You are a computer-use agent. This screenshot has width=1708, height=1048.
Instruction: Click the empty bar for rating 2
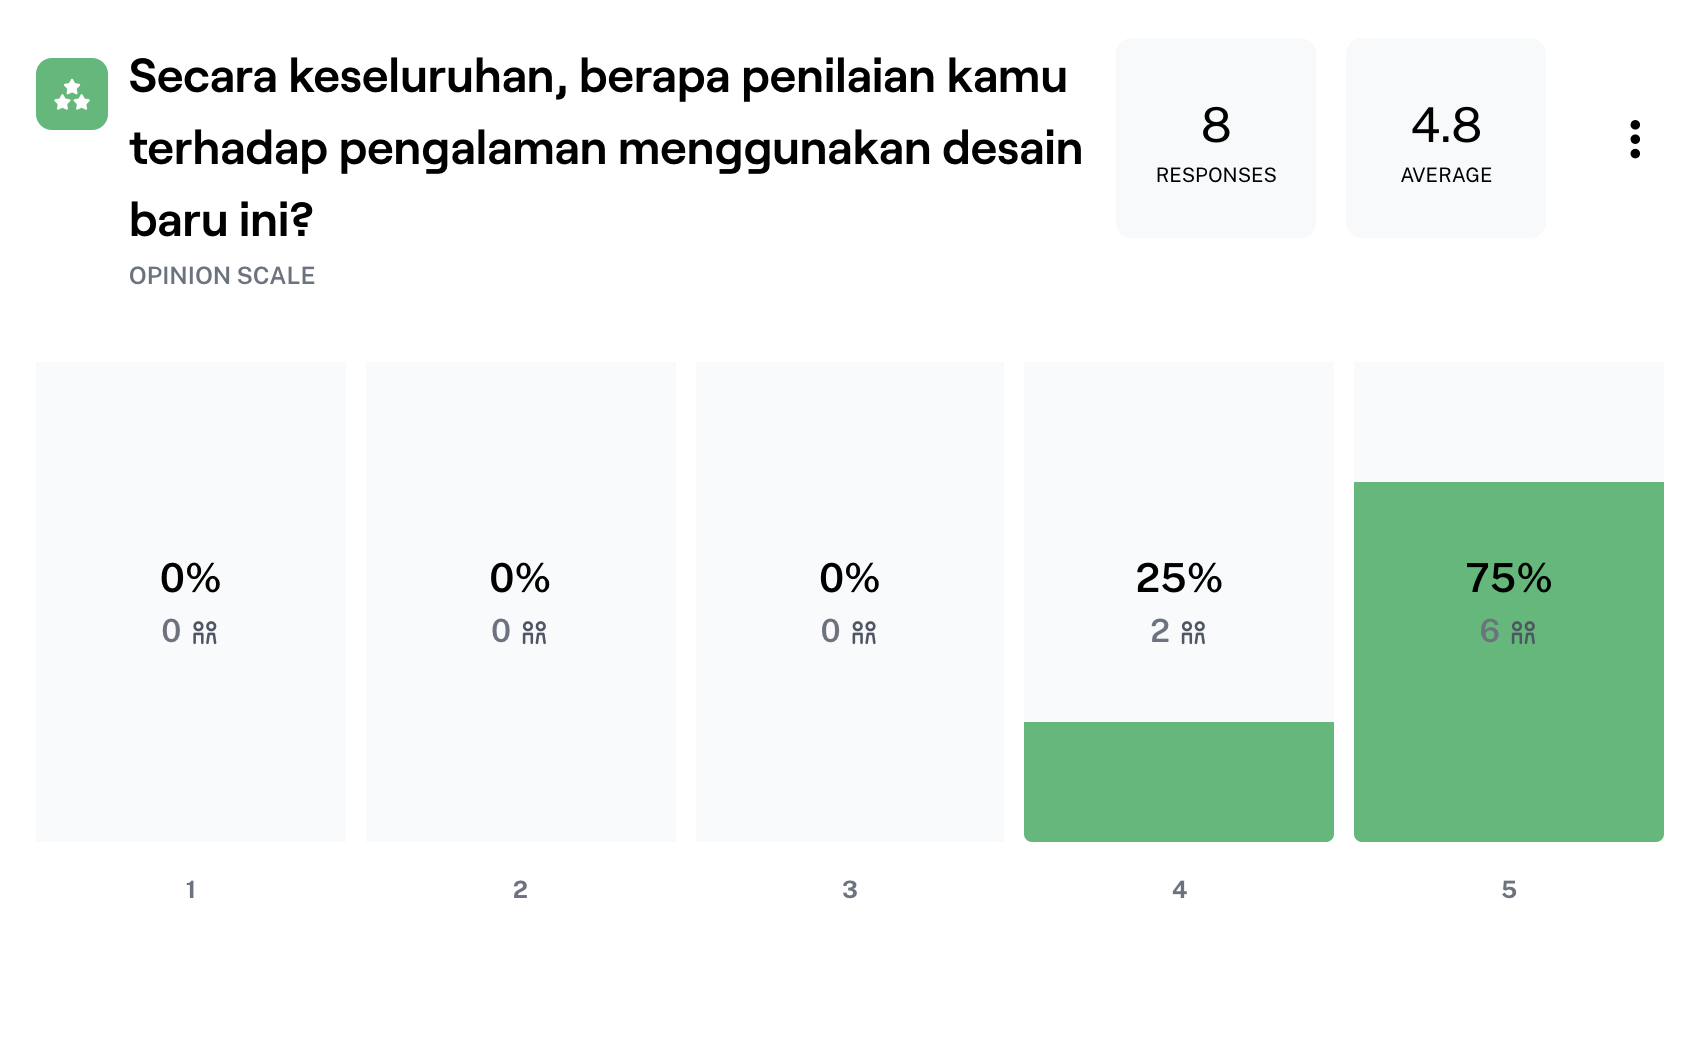(x=521, y=602)
